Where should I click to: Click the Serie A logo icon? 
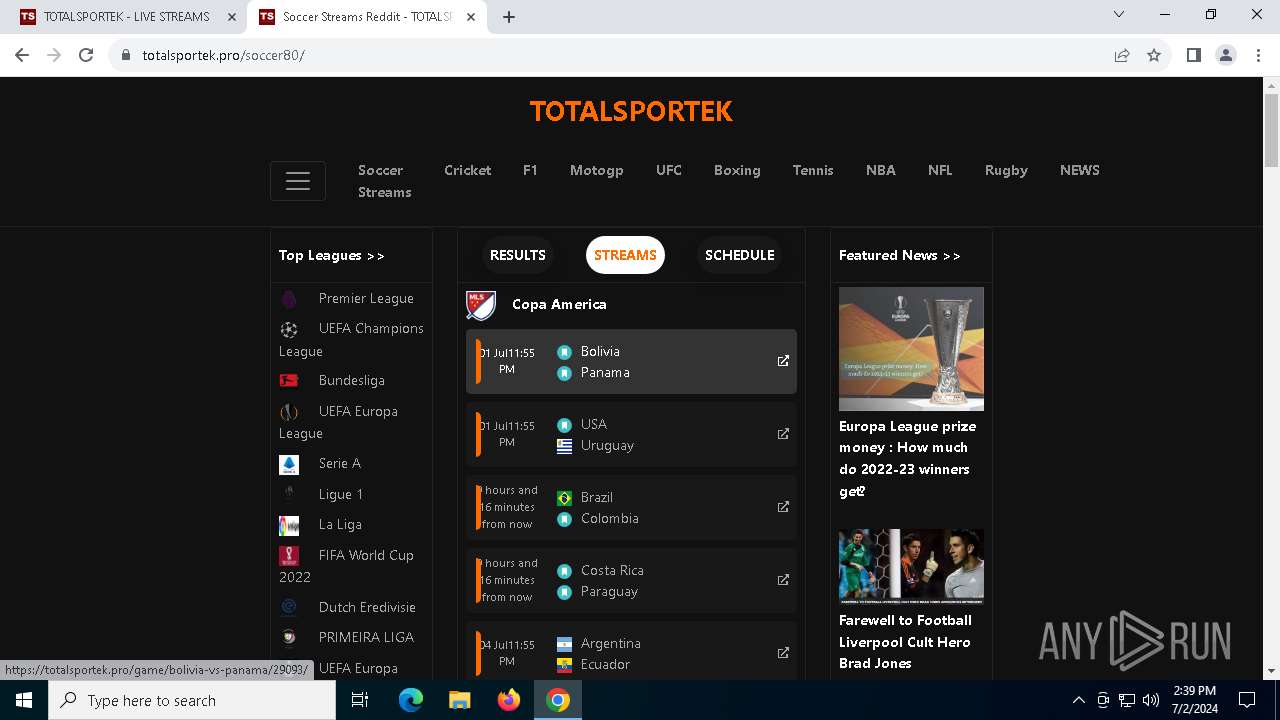pyautogui.click(x=289, y=464)
